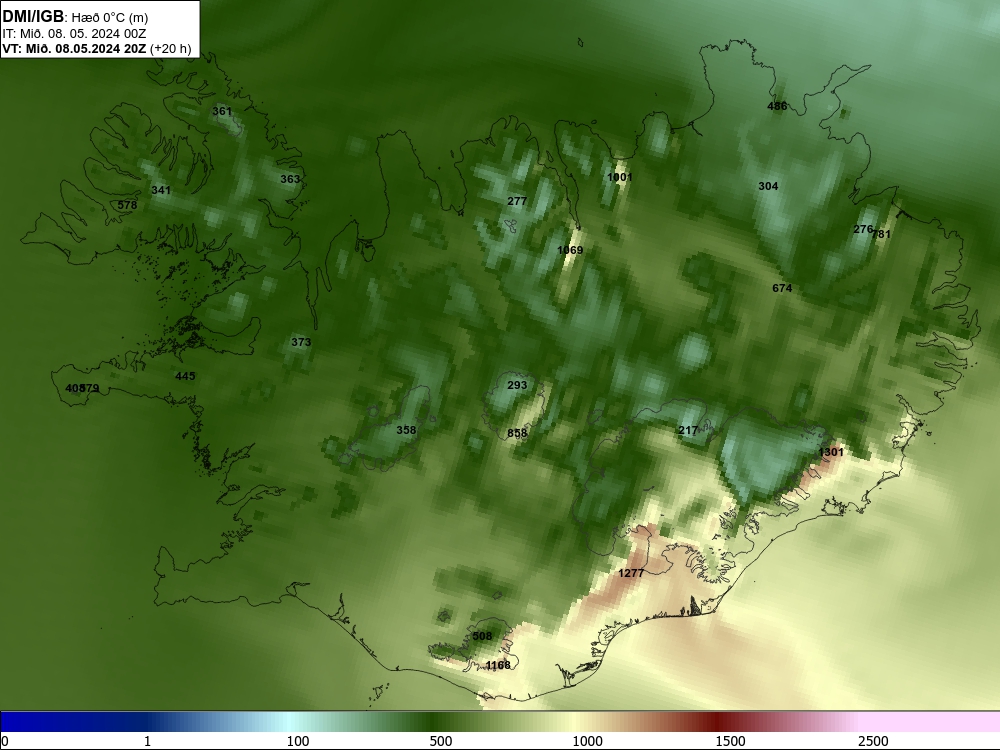Click the 1500 tick label on the colorbar
This screenshot has height=750, width=1000.
tap(730, 741)
